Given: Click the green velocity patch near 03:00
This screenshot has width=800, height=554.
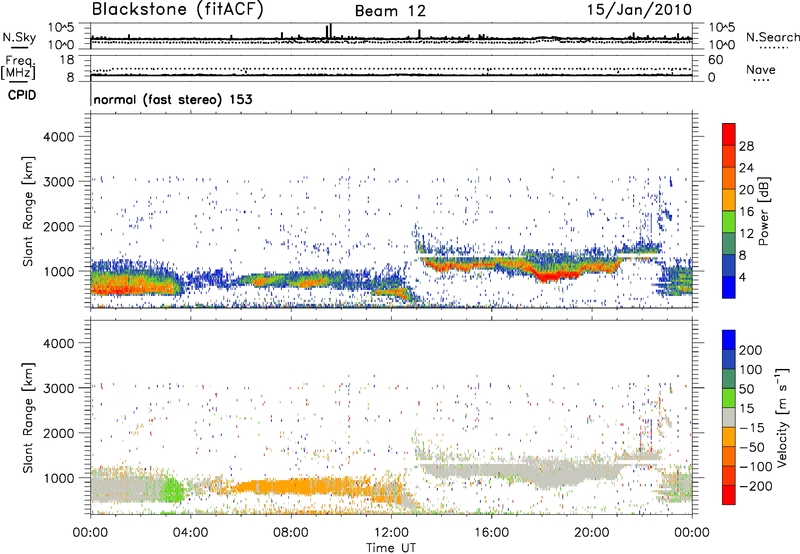Looking at the screenshot, I should (172, 490).
